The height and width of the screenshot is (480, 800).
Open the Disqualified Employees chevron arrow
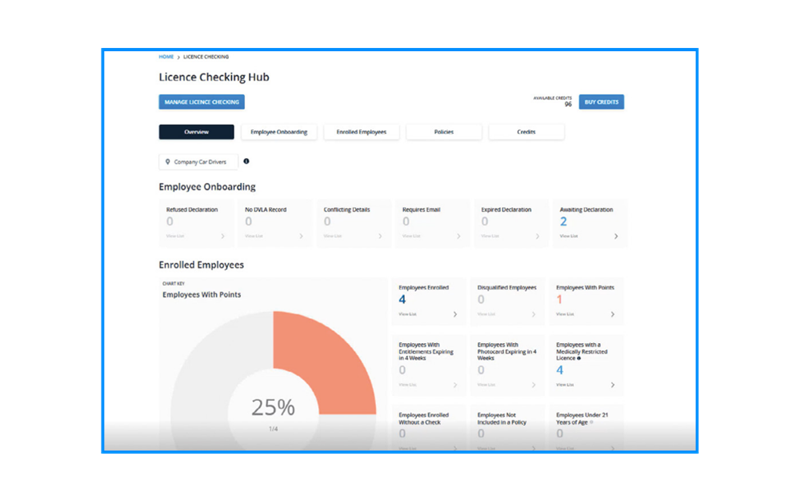click(534, 314)
